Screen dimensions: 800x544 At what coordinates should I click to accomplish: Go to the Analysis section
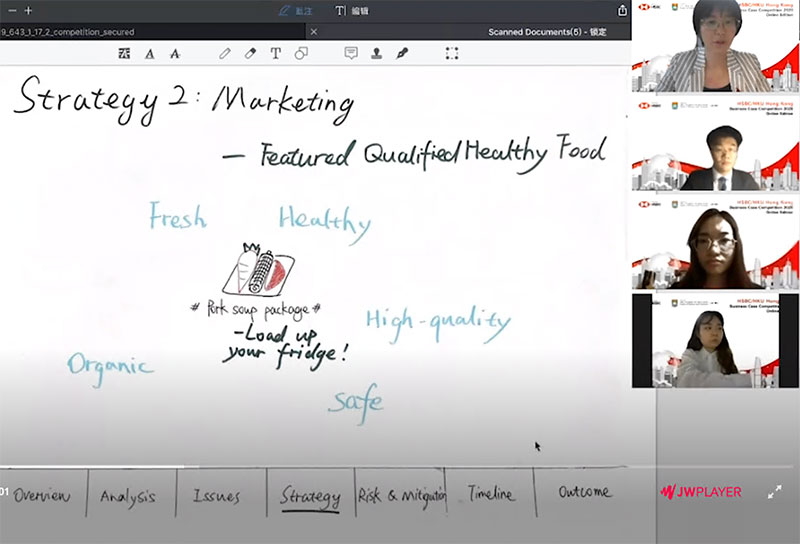128,497
